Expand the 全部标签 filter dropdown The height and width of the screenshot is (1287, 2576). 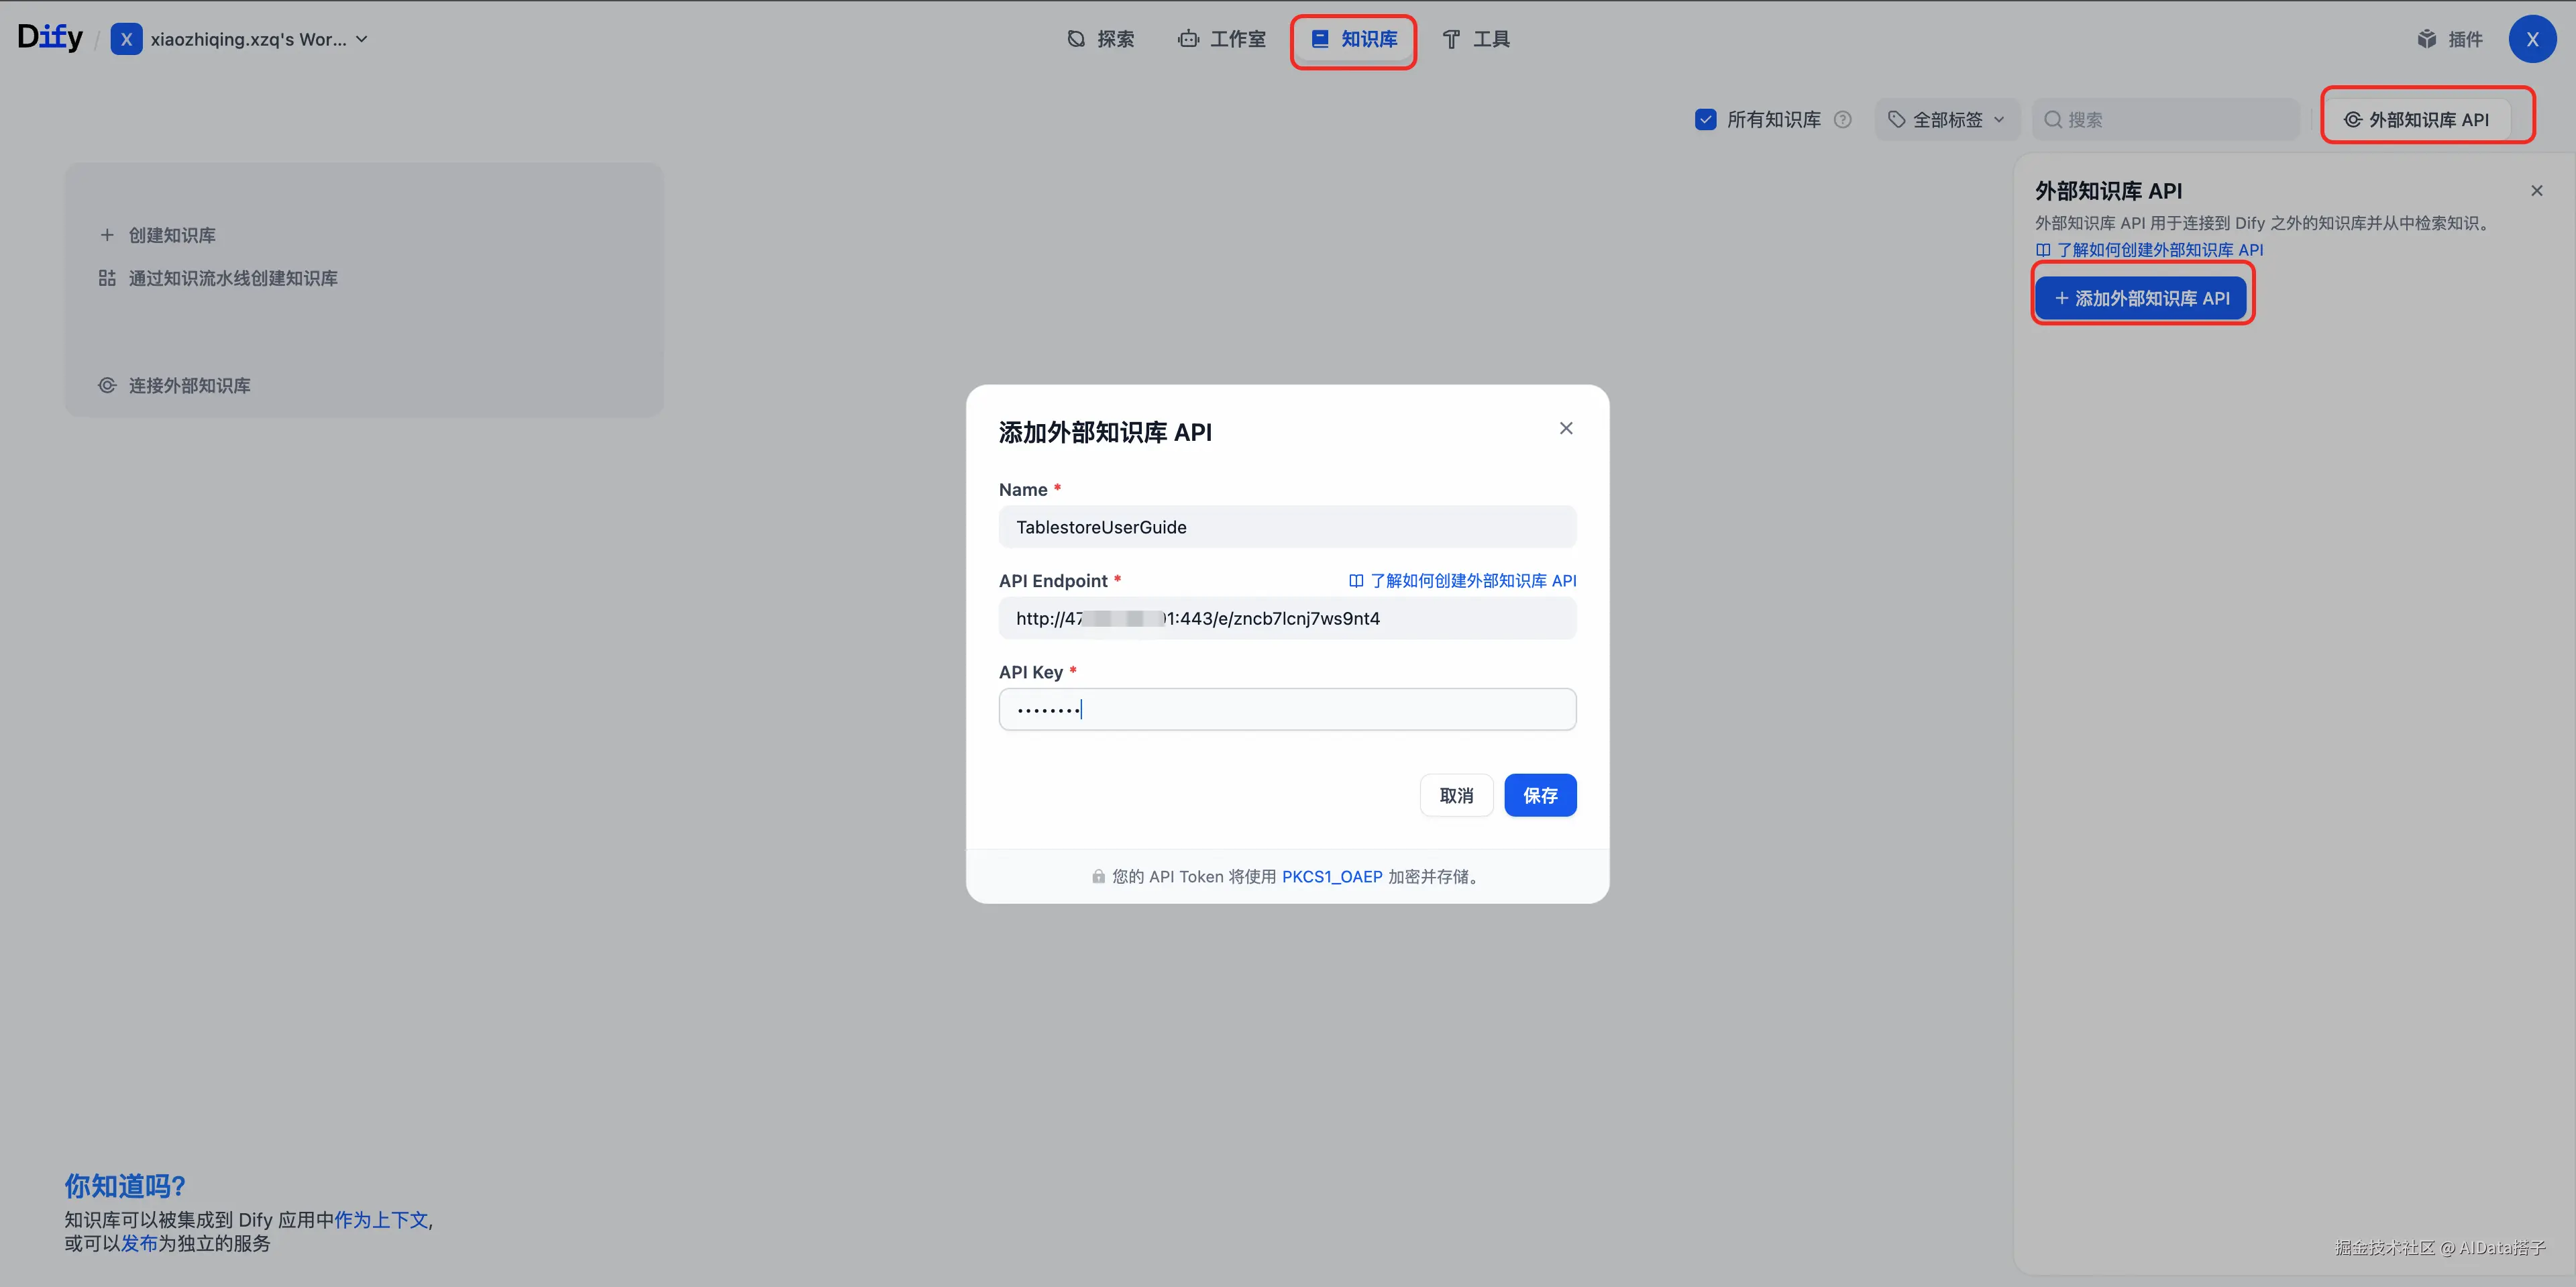tap(1946, 120)
